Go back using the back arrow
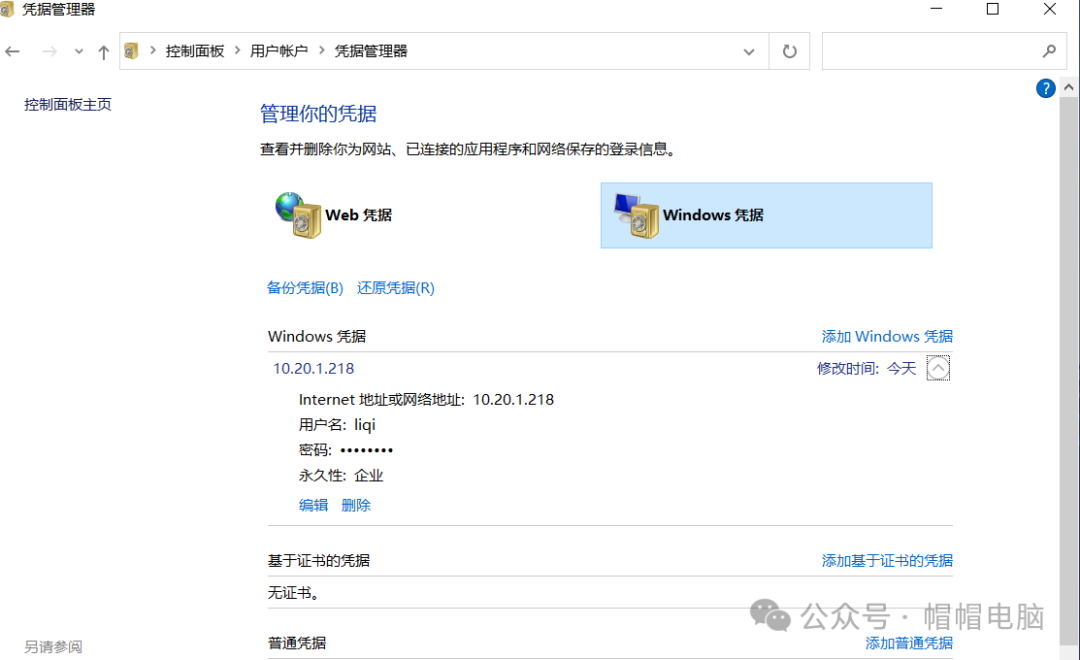Screen dimensions: 1080x660 (13, 52)
